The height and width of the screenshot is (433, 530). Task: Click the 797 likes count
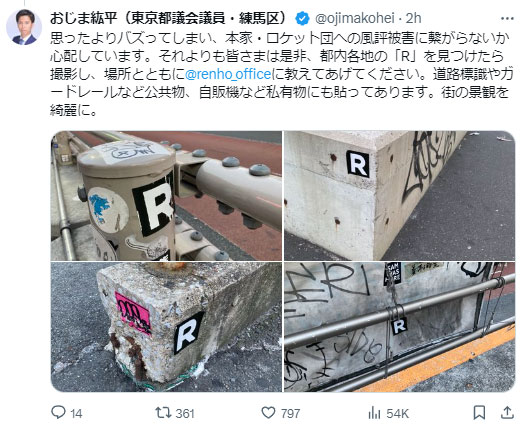[290, 413]
